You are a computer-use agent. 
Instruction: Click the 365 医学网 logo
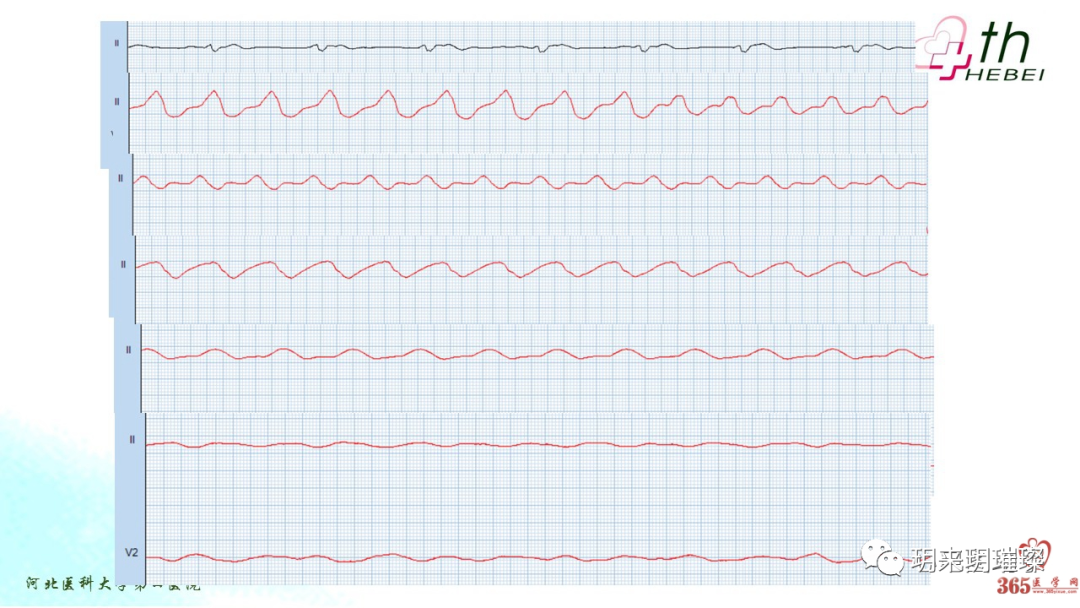coord(1036,585)
